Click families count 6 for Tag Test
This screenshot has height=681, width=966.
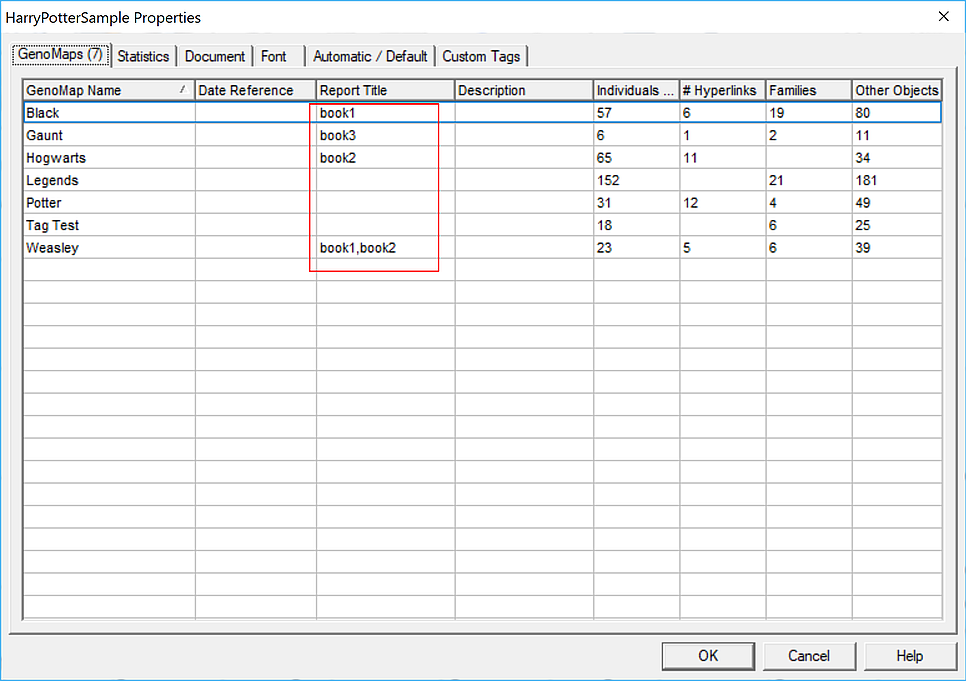click(773, 226)
